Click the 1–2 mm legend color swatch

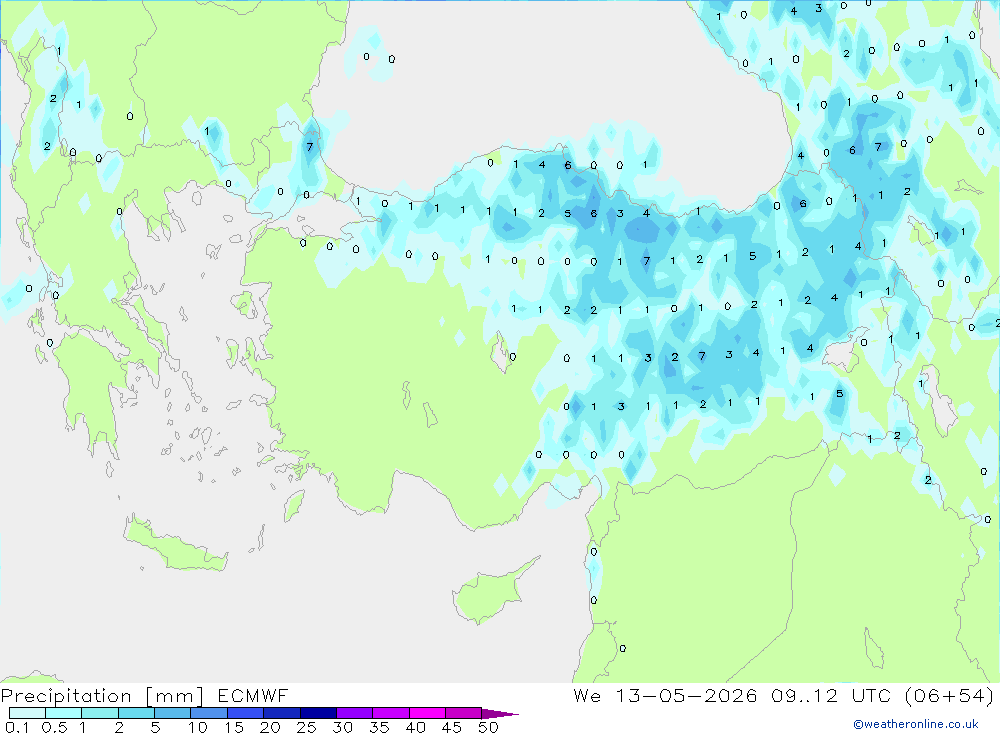[x=100, y=713]
